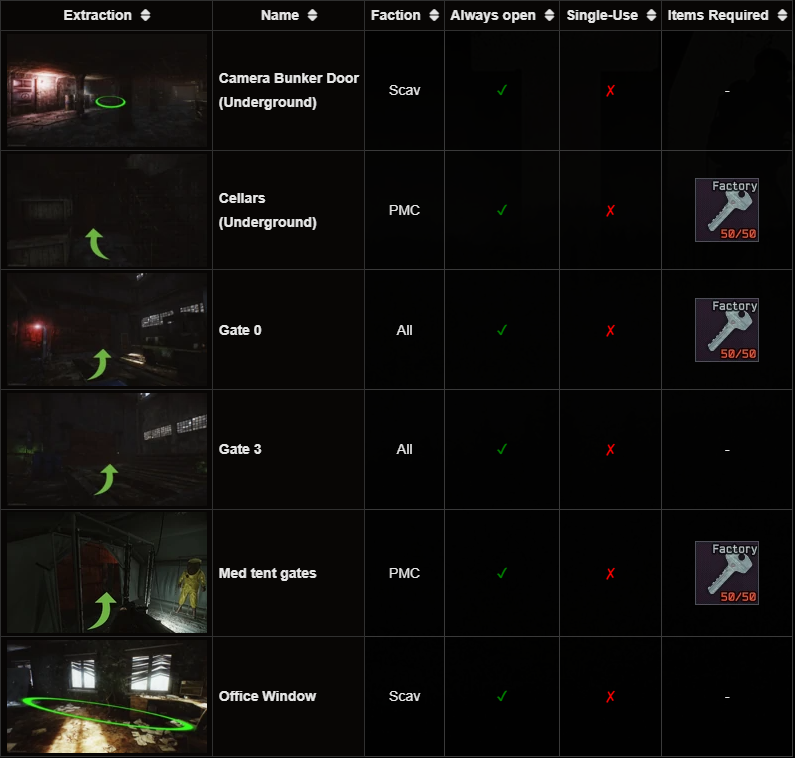Click the sort arrows beside Faction header
795x758 pixels.
[434, 15]
